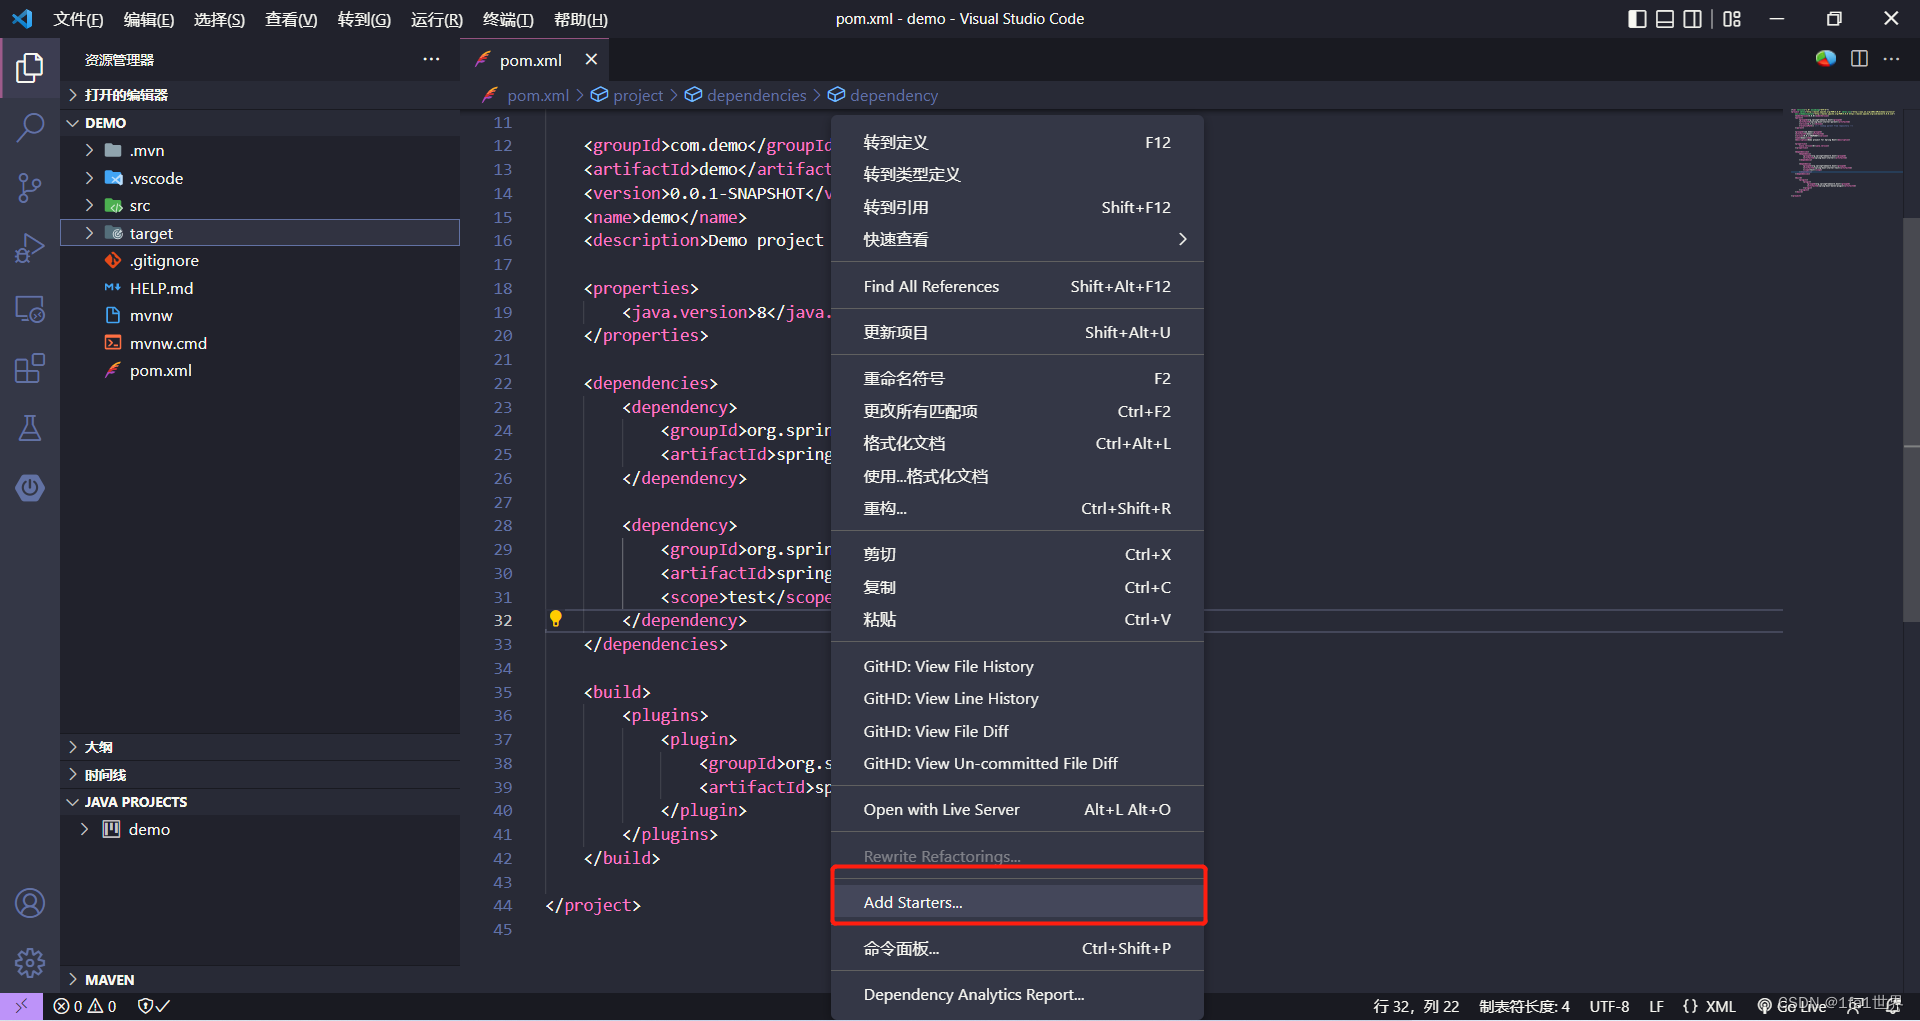
Task: Choose Dependency Analytics Report... entry
Action: click(1017, 994)
